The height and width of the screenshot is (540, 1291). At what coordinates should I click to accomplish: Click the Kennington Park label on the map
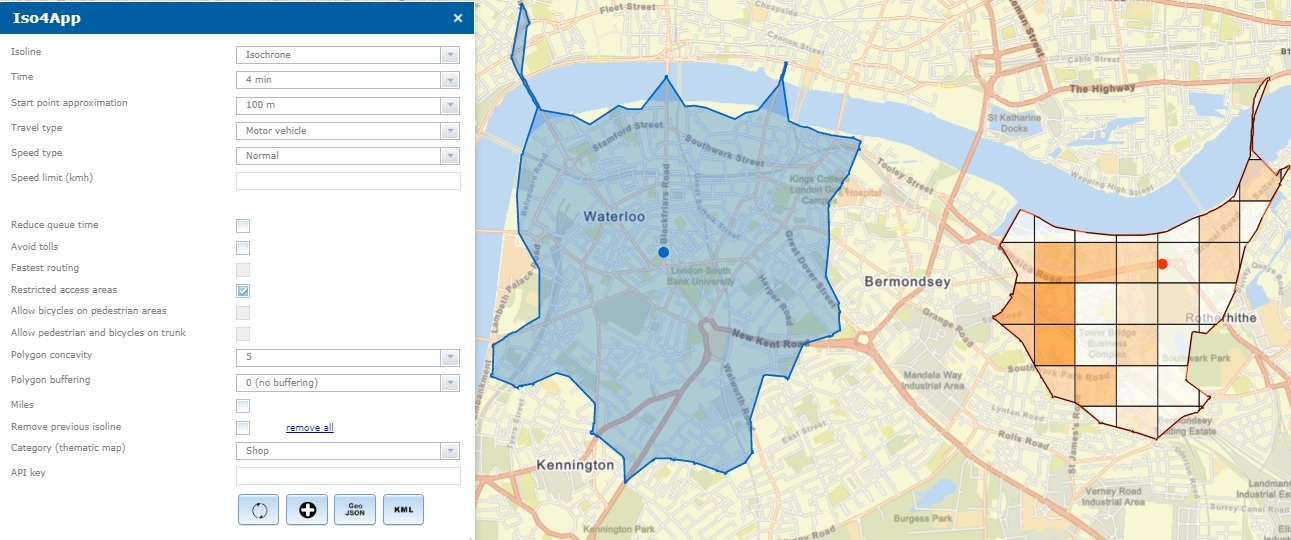click(619, 529)
